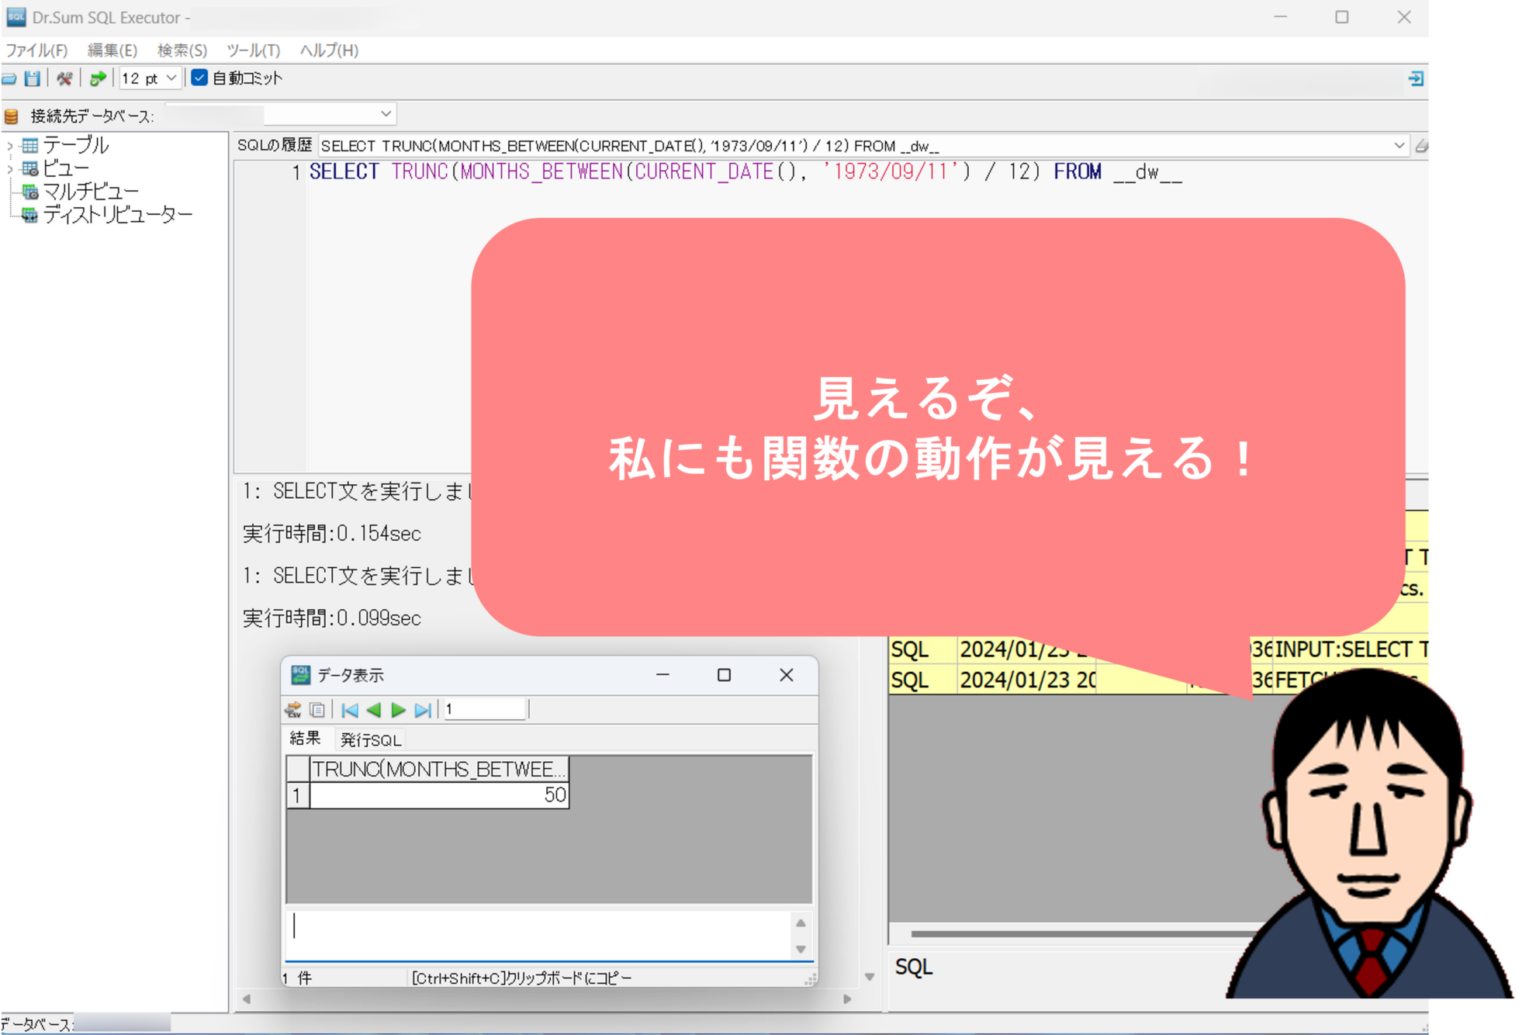Click the save SQL icon
The image size is (1536, 1035).
coord(31,77)
